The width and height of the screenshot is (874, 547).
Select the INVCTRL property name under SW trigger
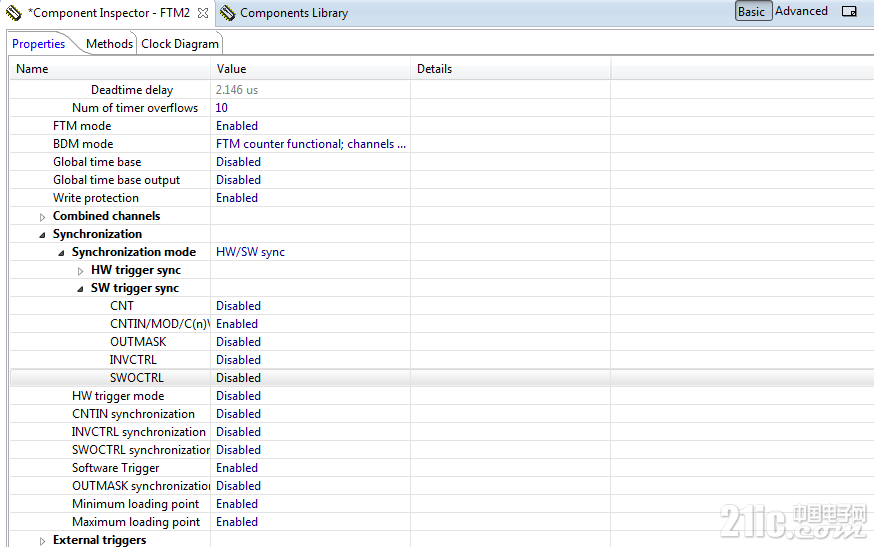click(133, 360)
